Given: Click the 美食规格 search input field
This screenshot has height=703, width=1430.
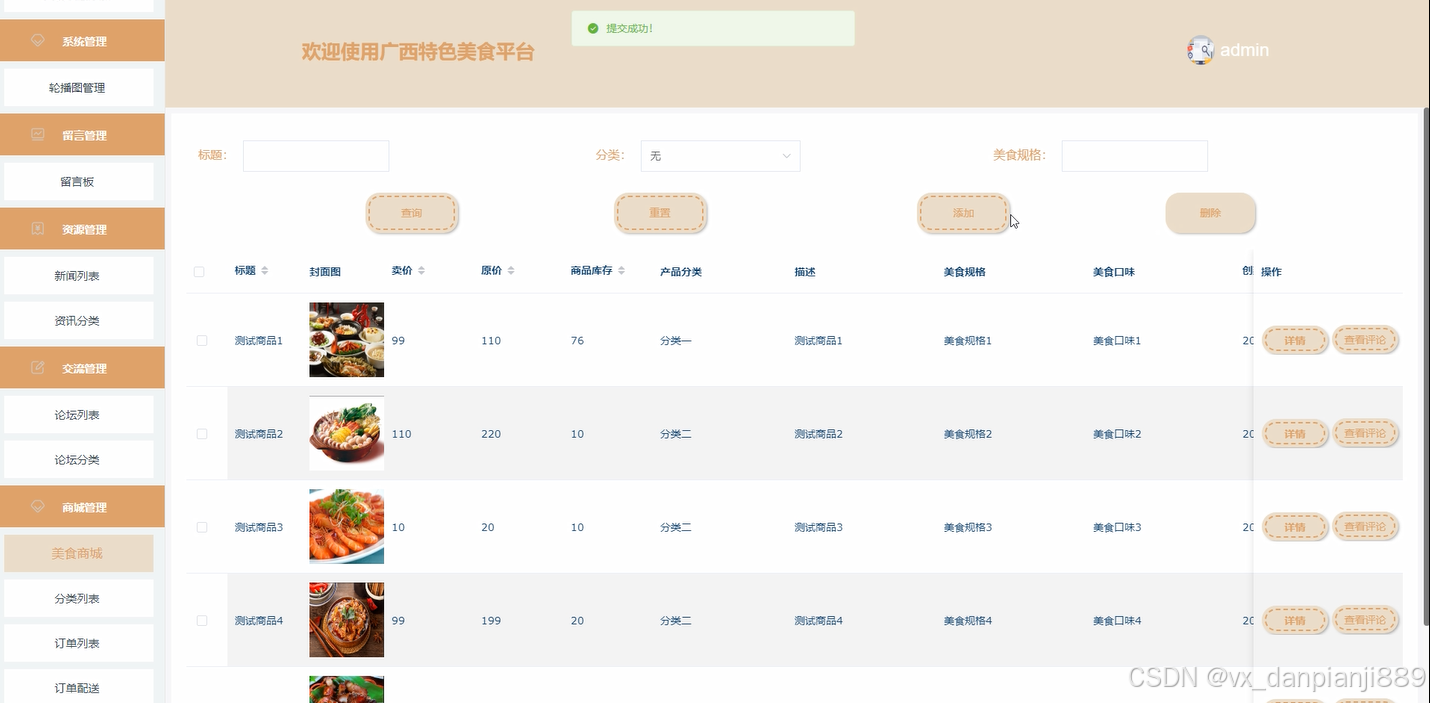Looking at the screenshot, I should pos(1135,156).
